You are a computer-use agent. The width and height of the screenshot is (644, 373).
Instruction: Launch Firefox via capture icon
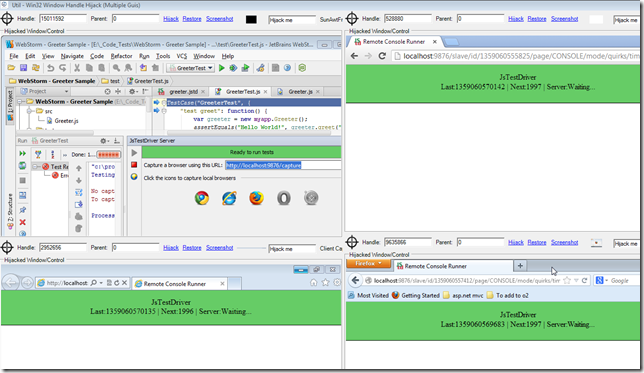[256, 198]
